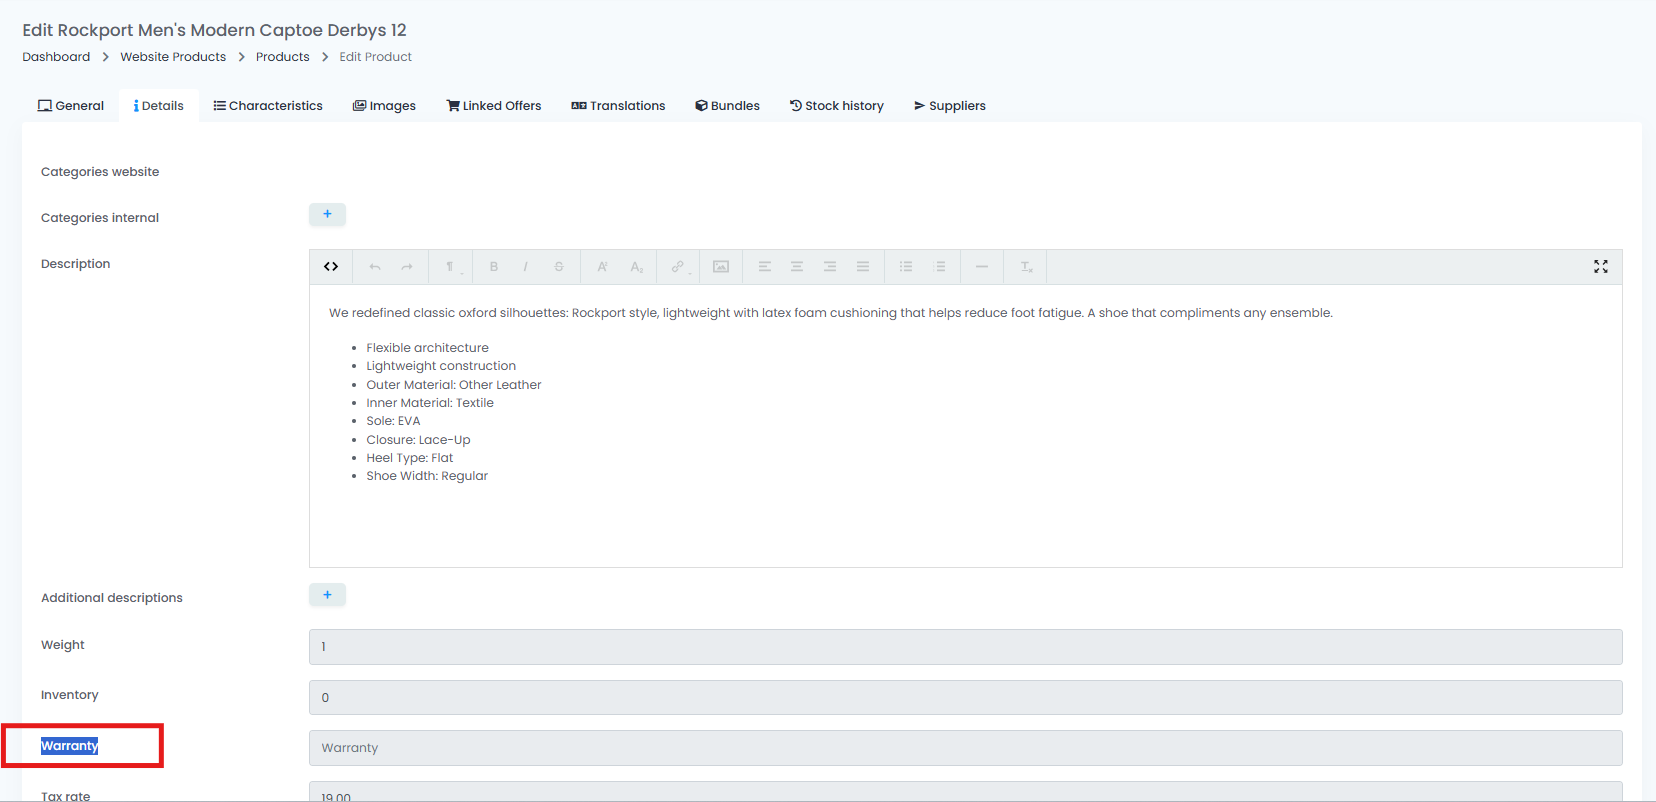Insert numbered list in editor

click(939, 267)
